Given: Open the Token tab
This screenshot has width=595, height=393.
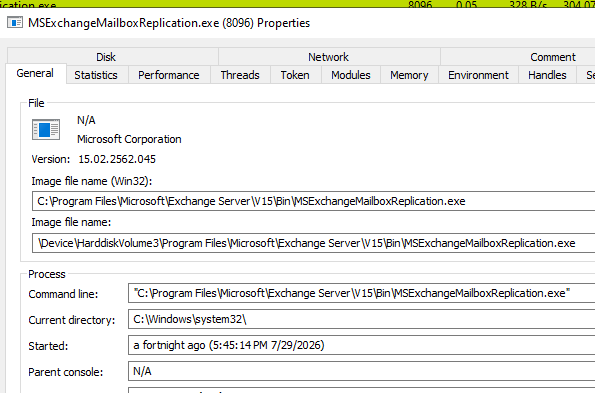Looking at the screenshot, I should pos(295,75).
